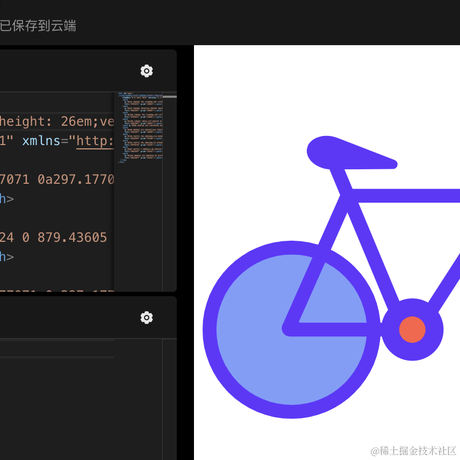Click code text '24 0 879.43605'
The width and height of the screenshot is (460, 460).
[x=53, y=237]
